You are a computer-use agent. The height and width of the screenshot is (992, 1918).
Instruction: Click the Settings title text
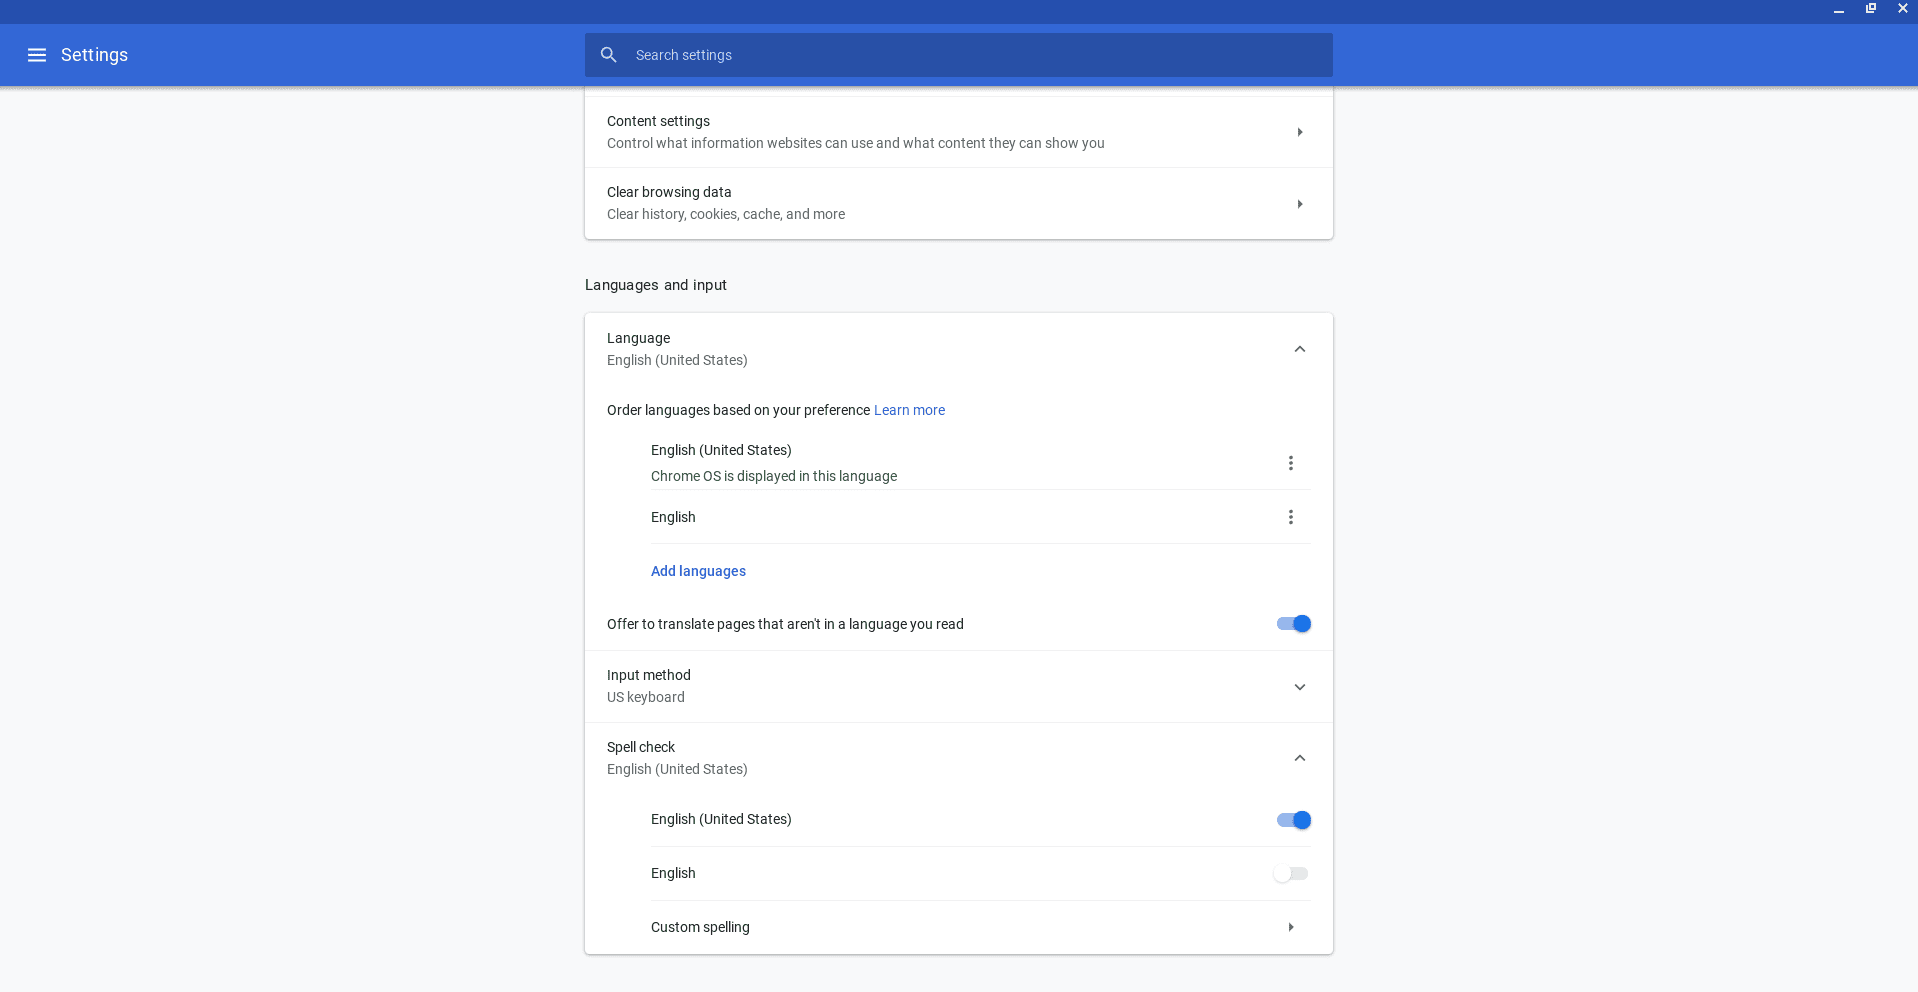[x=94, y=55]
